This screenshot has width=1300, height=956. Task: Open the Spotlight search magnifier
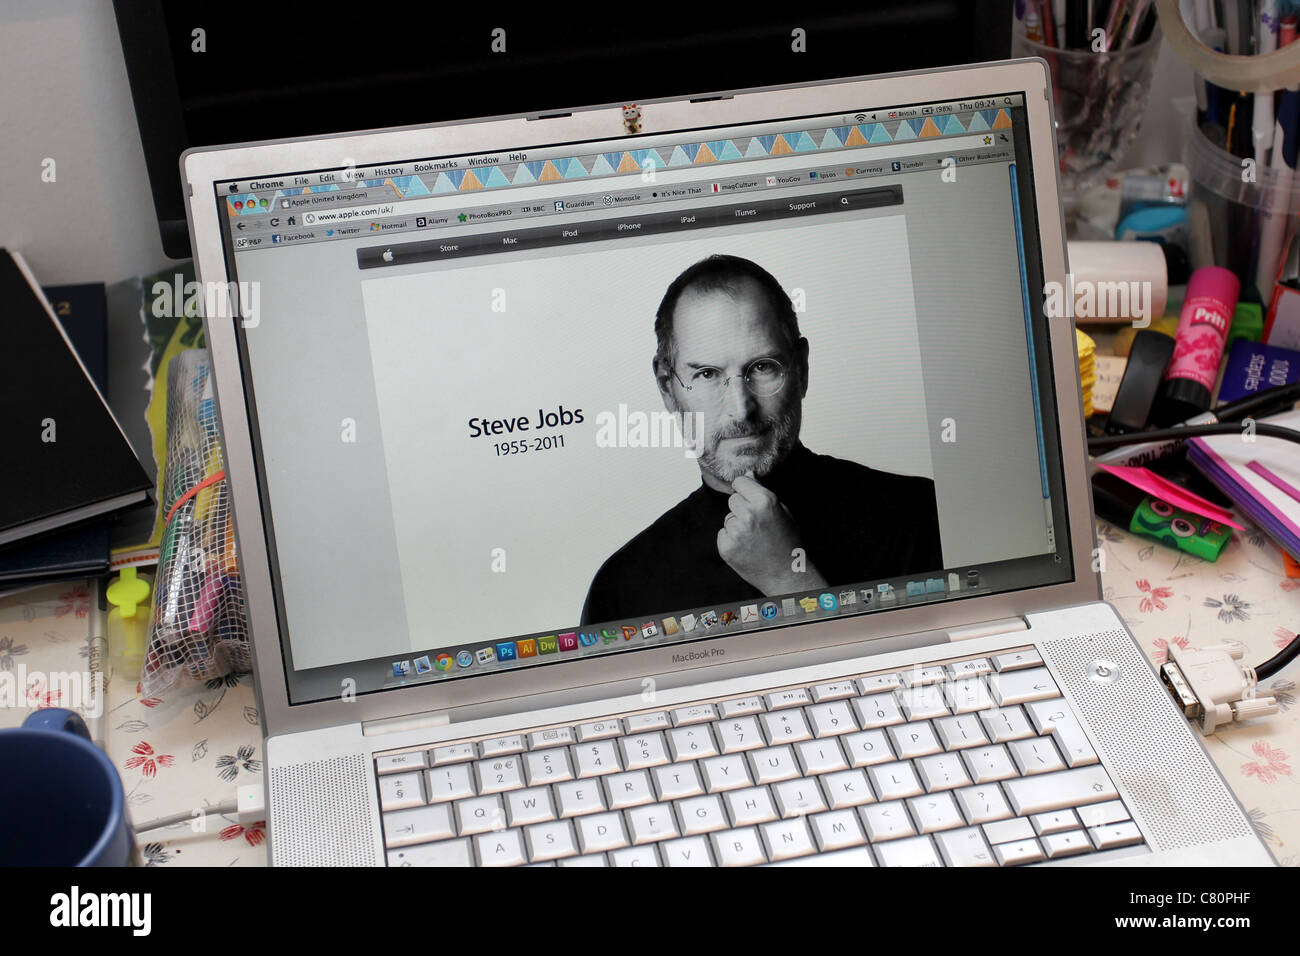[1008, 101]
